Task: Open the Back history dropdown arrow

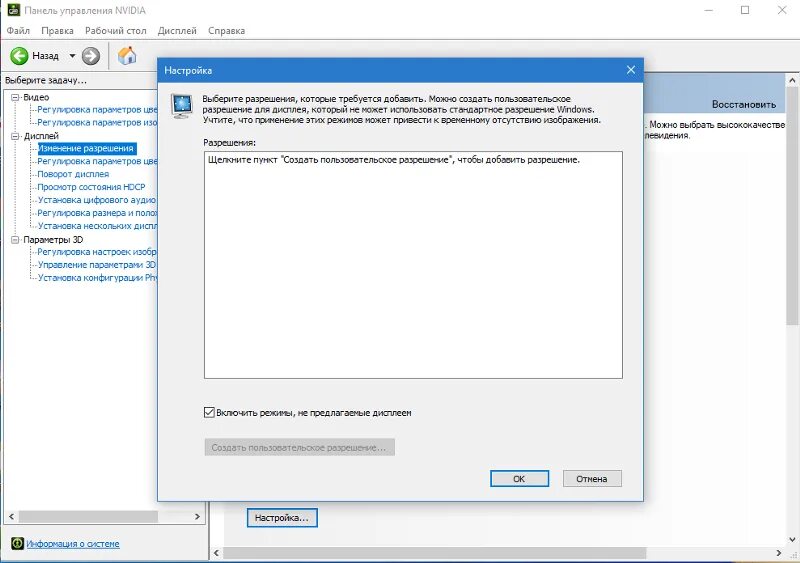Action: click(x=72, y=56)
